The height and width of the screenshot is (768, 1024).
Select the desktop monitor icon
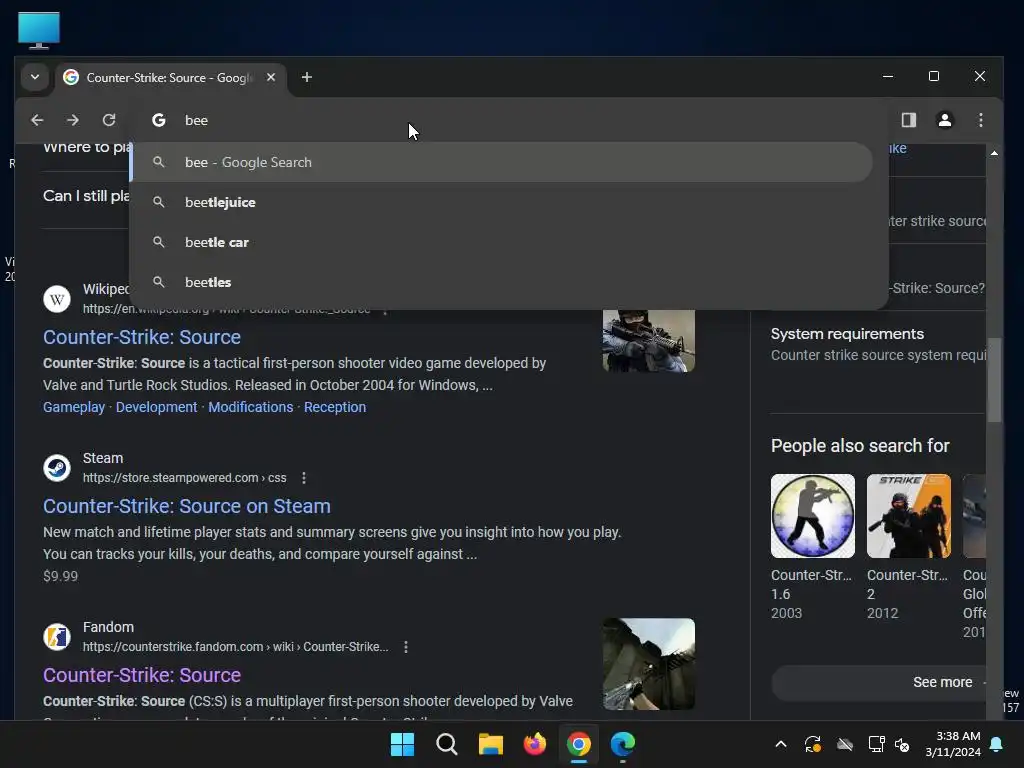pos(39,30)
